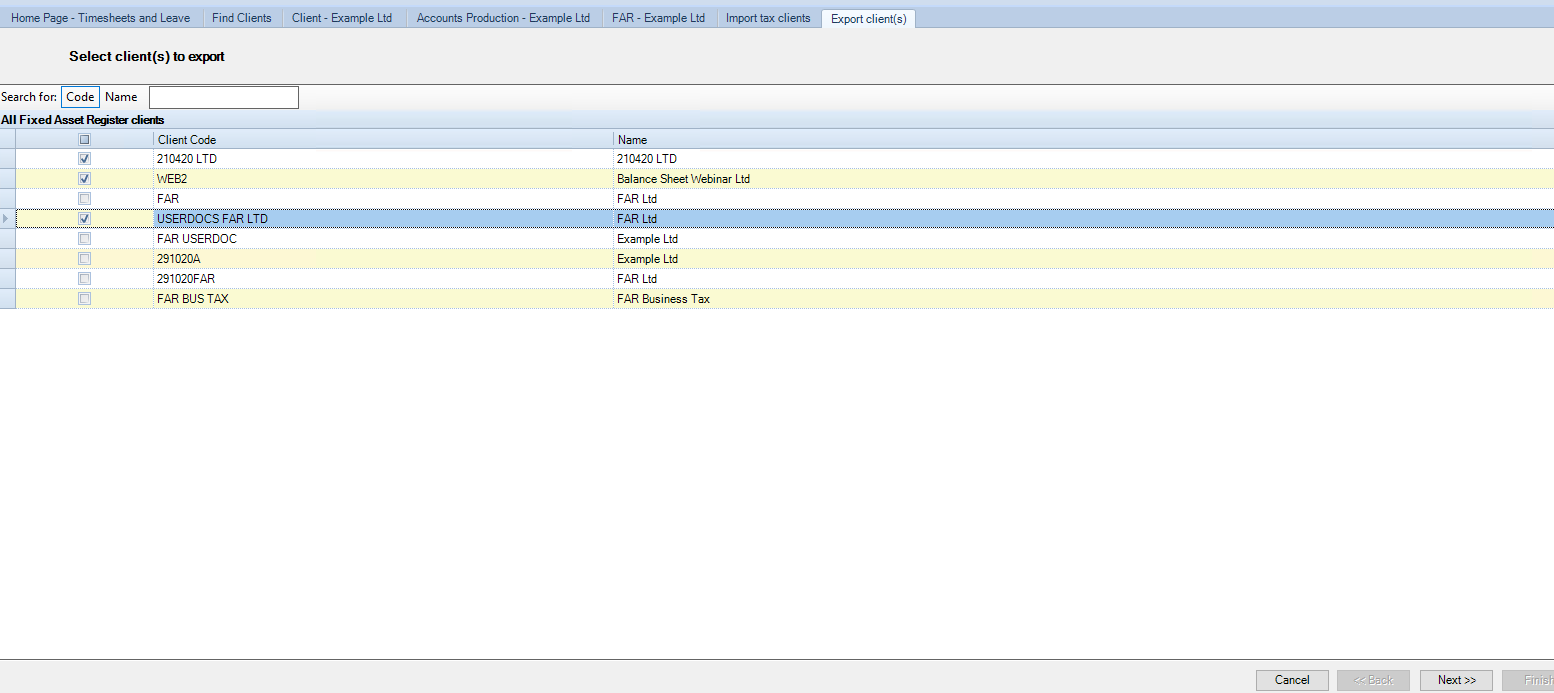Focus the search text box beside Name
This screenshot has width=1554, height=693.
(x=224, y=97)
